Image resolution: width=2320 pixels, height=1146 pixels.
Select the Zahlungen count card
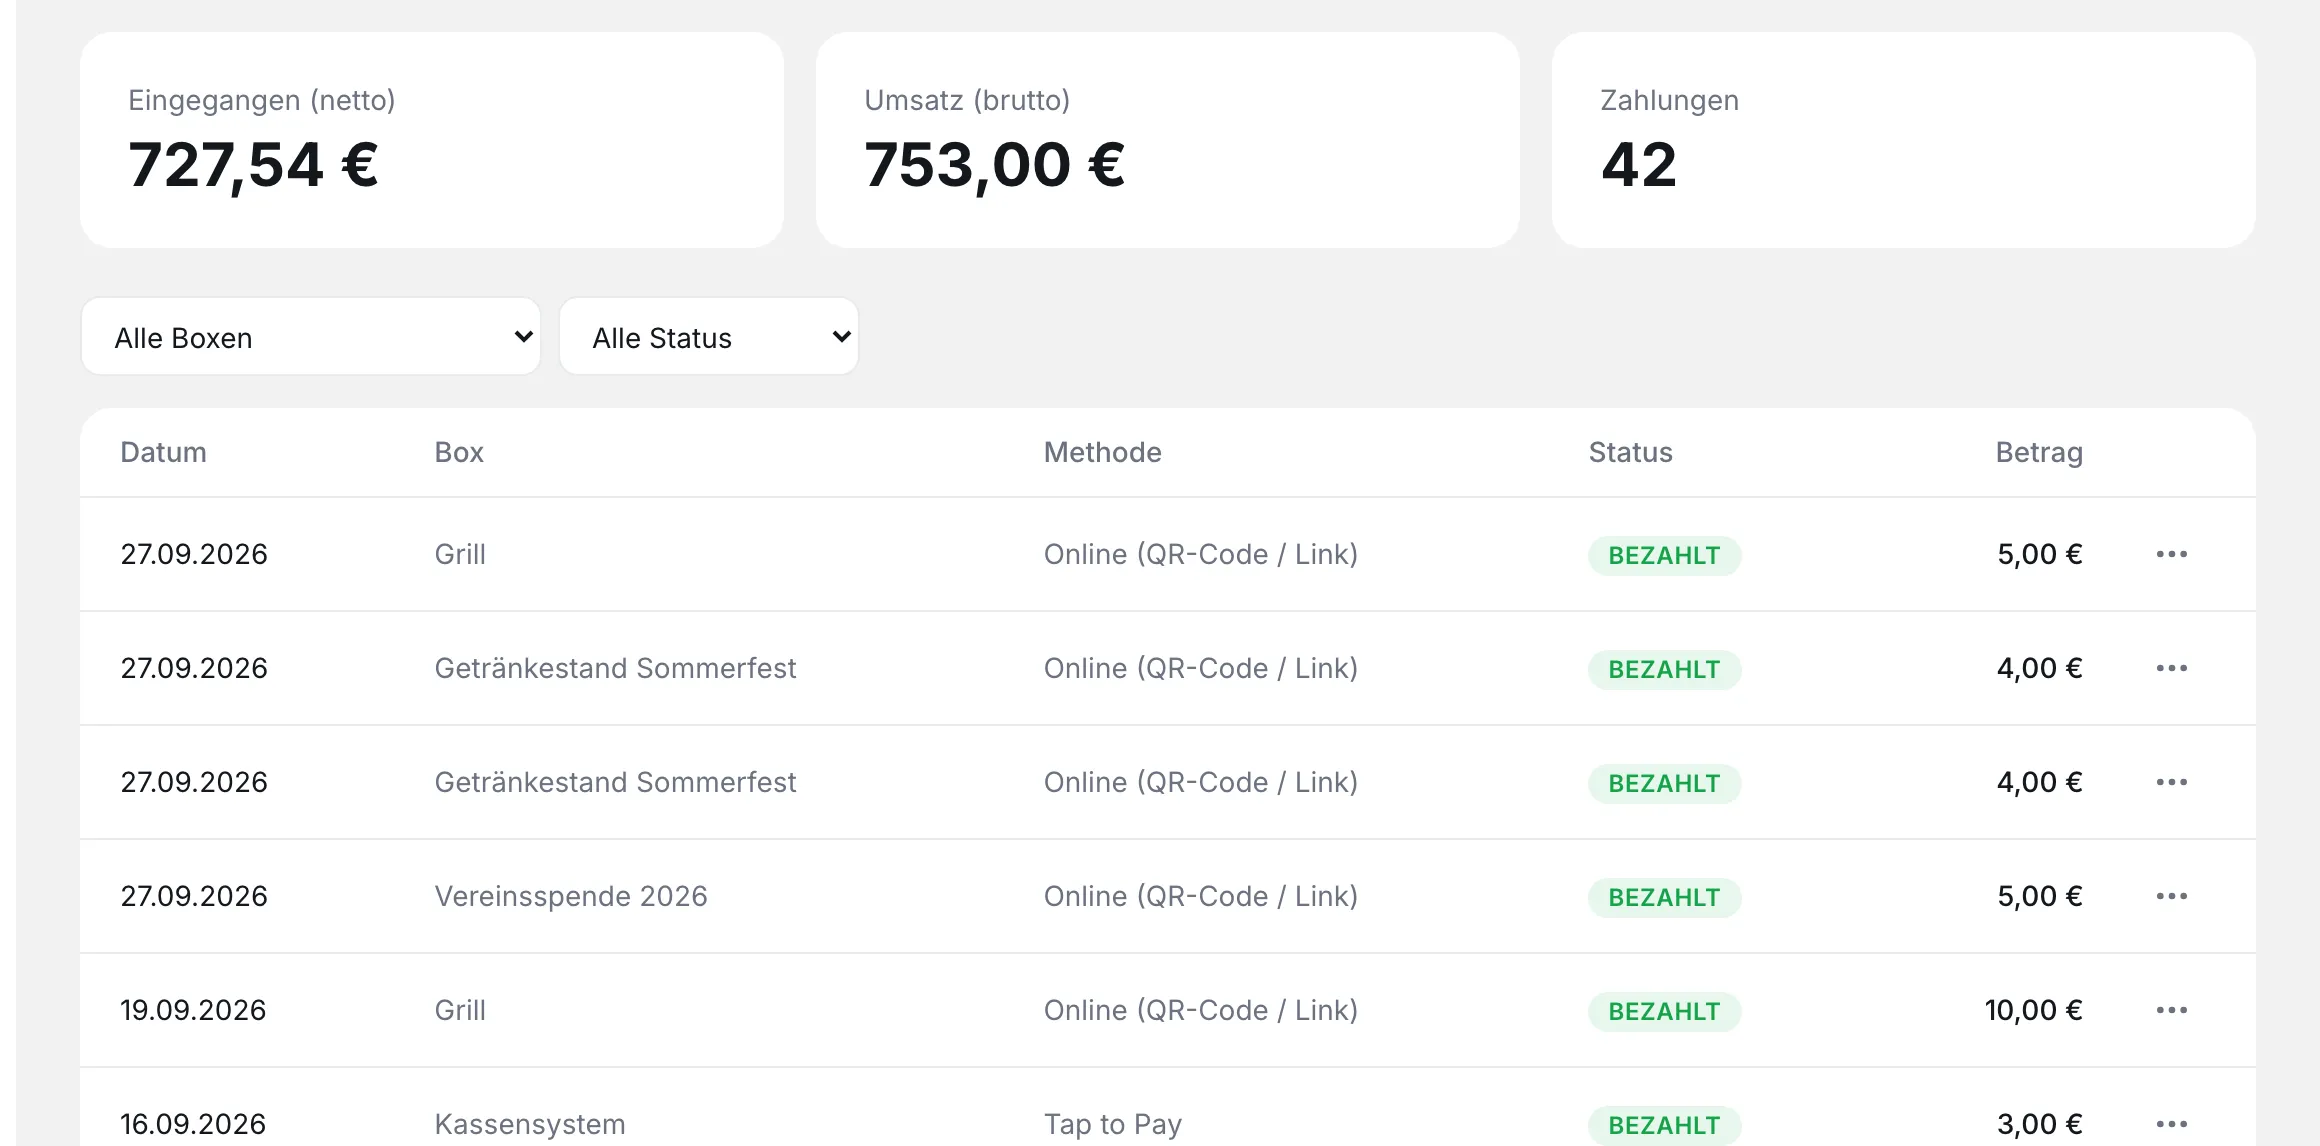1903,140
